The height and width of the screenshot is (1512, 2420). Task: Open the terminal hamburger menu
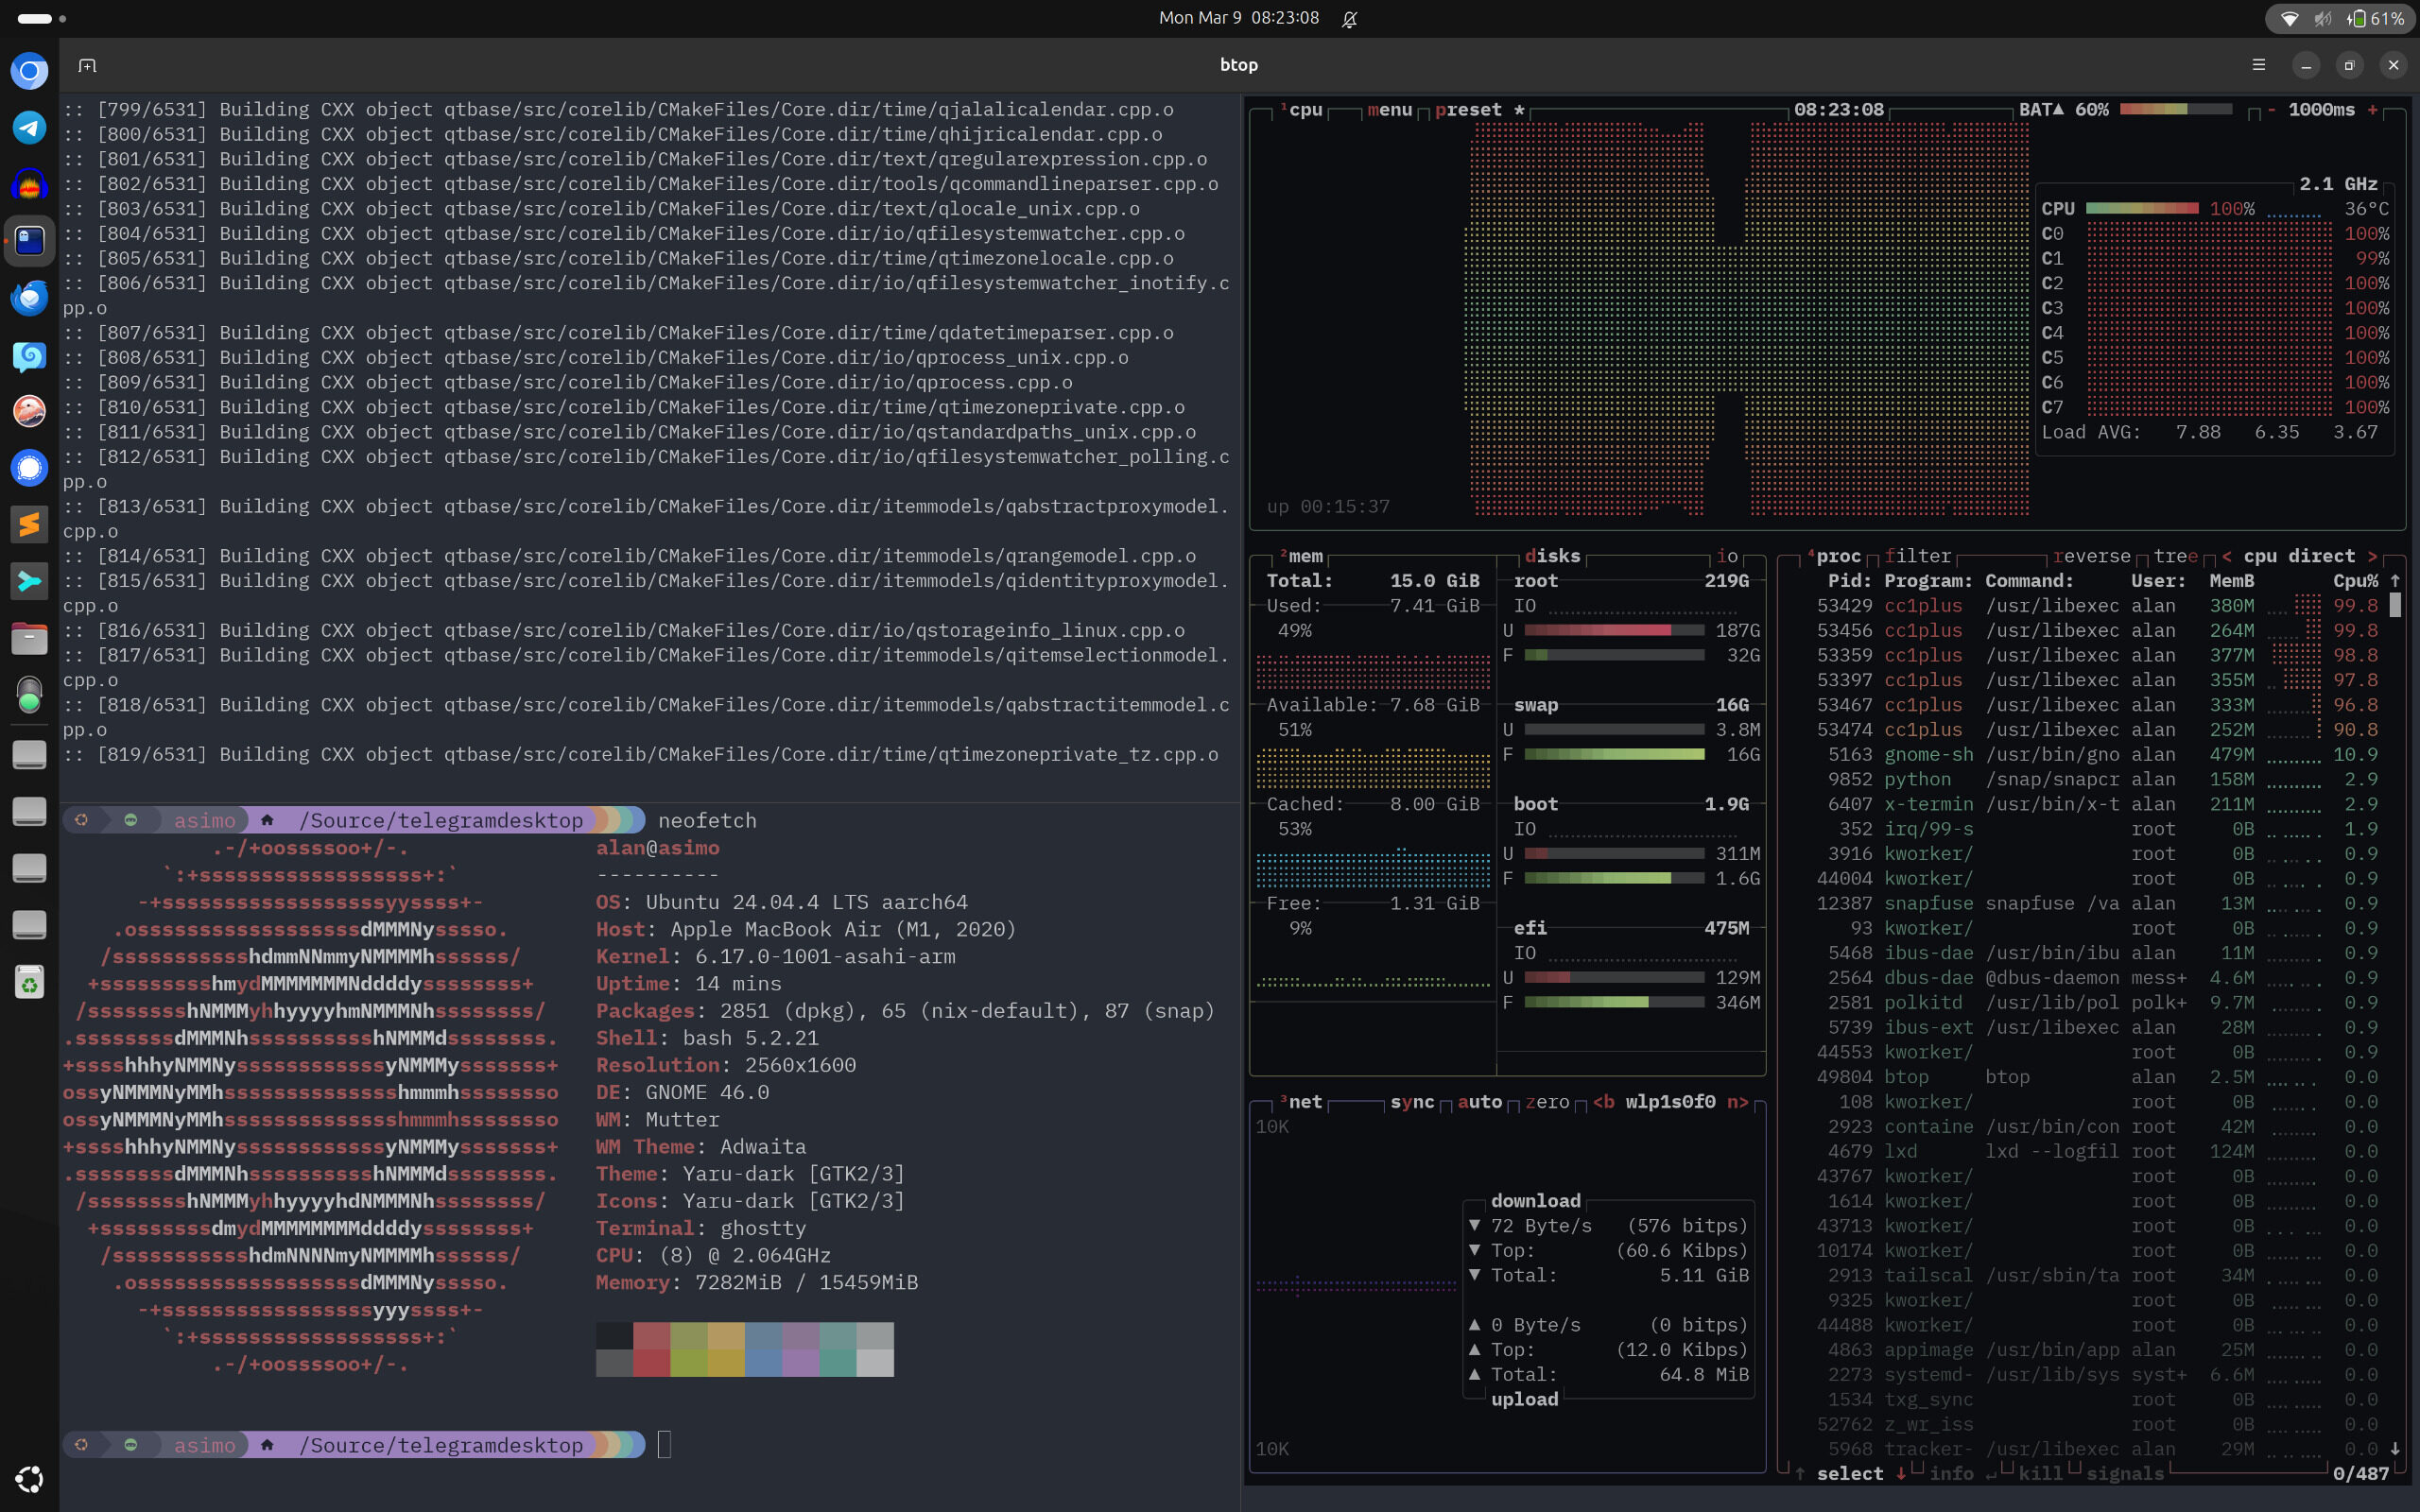2258,65
